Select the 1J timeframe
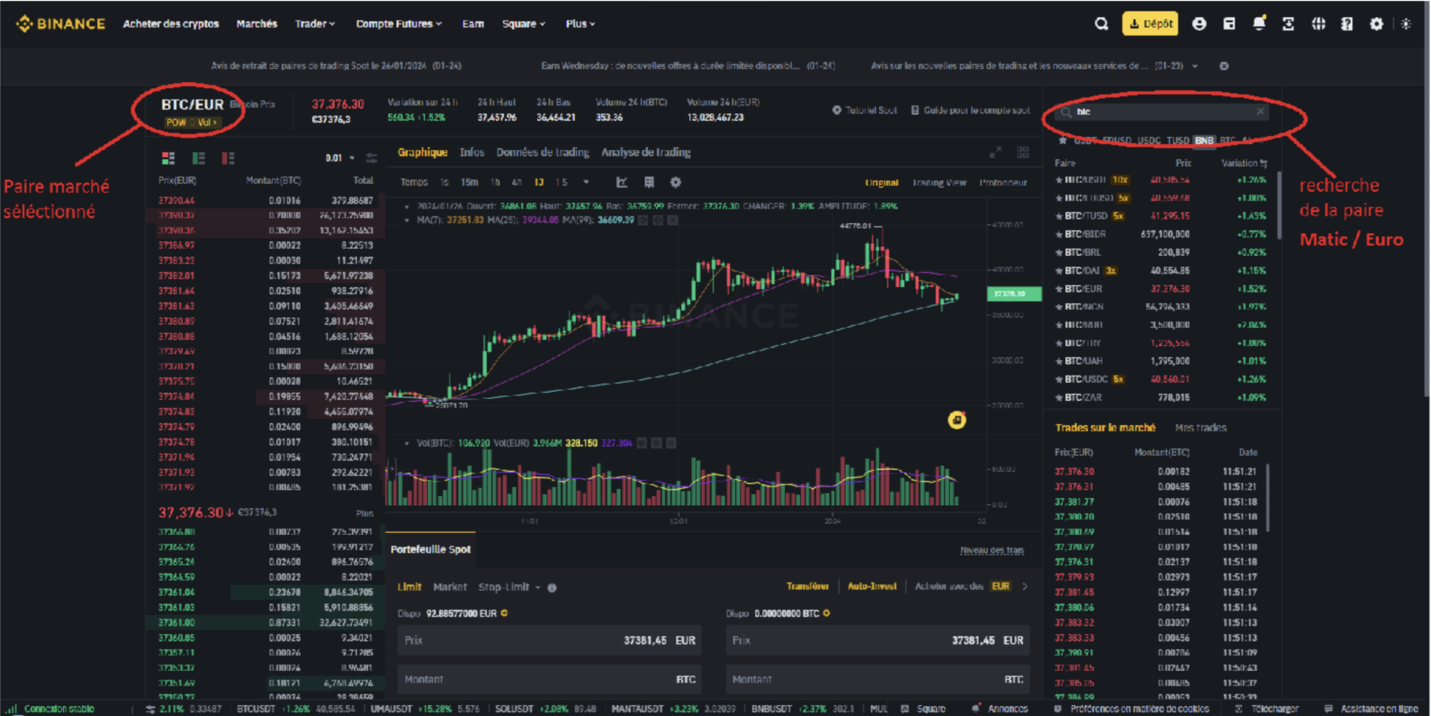Image resolution: width=1431 pixels, height=716 pixels. point(539,182)
